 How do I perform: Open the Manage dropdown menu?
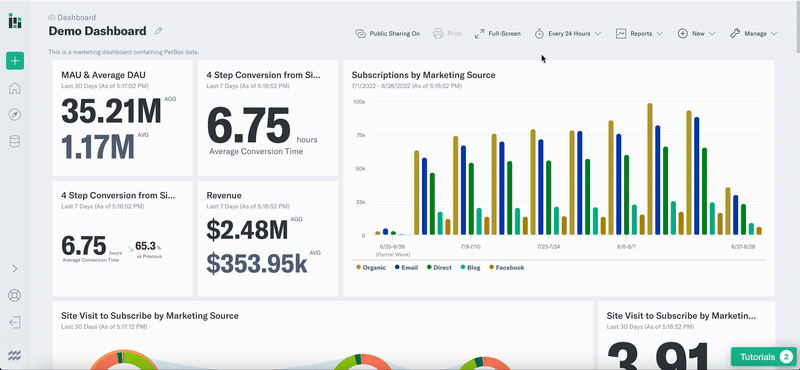click(x=754, y=34)
